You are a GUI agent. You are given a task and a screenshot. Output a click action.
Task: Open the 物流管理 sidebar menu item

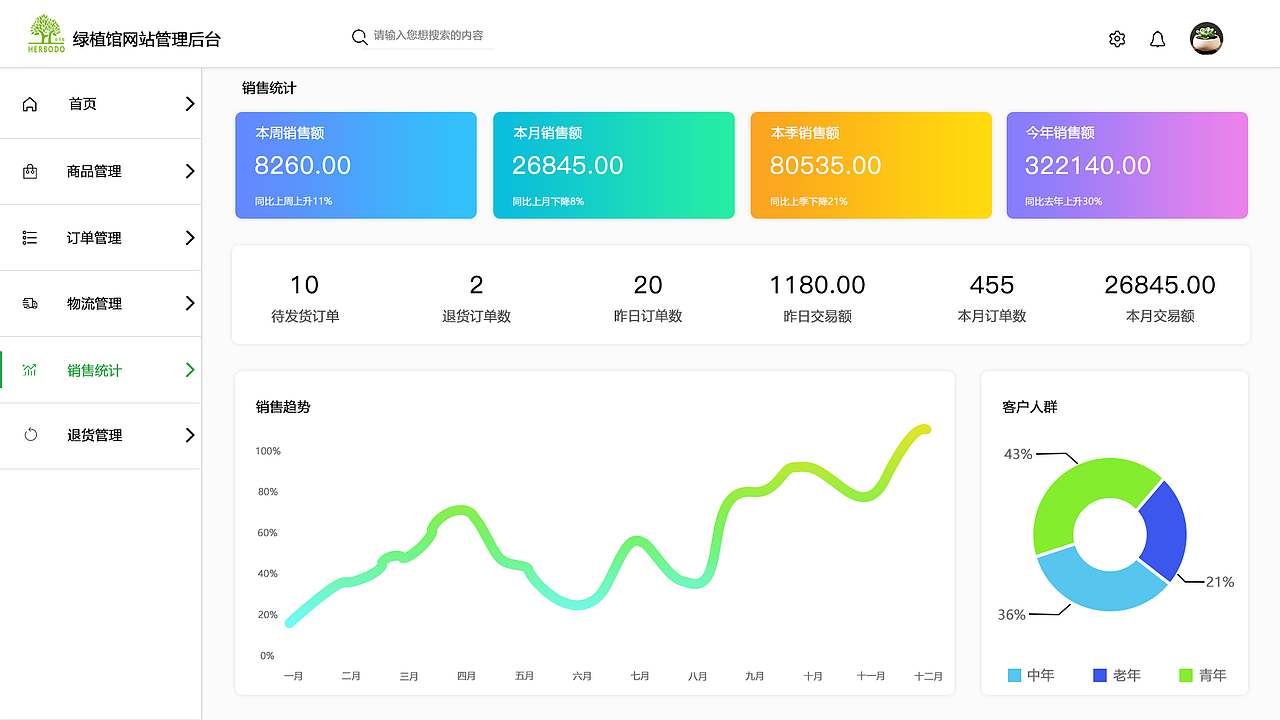coord(95,303)
